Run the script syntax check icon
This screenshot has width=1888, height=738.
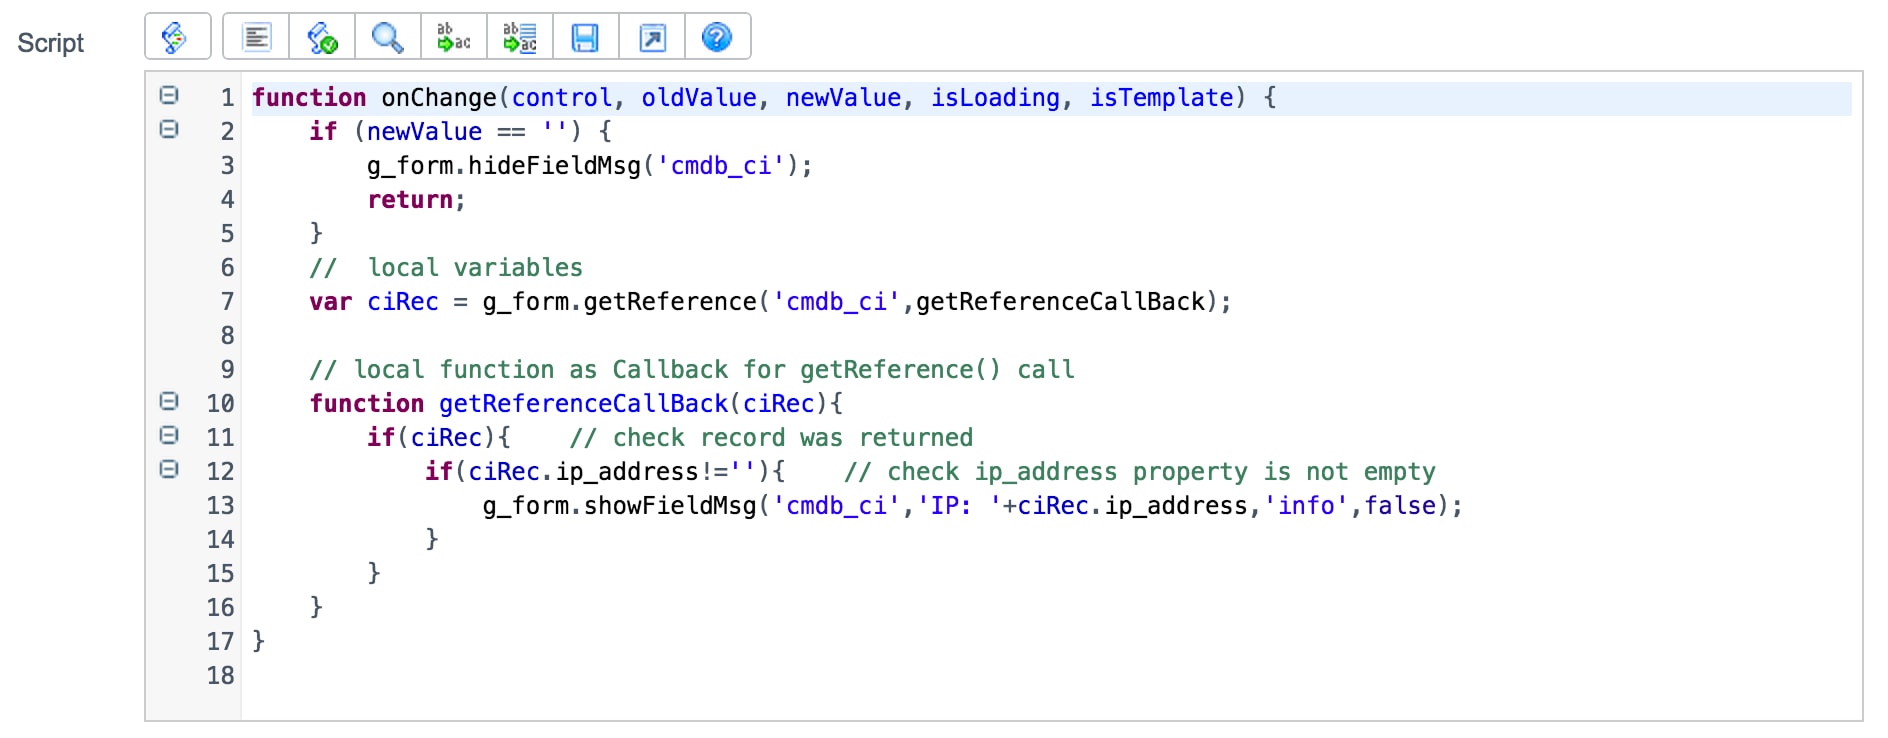click(x=322, y=37)
